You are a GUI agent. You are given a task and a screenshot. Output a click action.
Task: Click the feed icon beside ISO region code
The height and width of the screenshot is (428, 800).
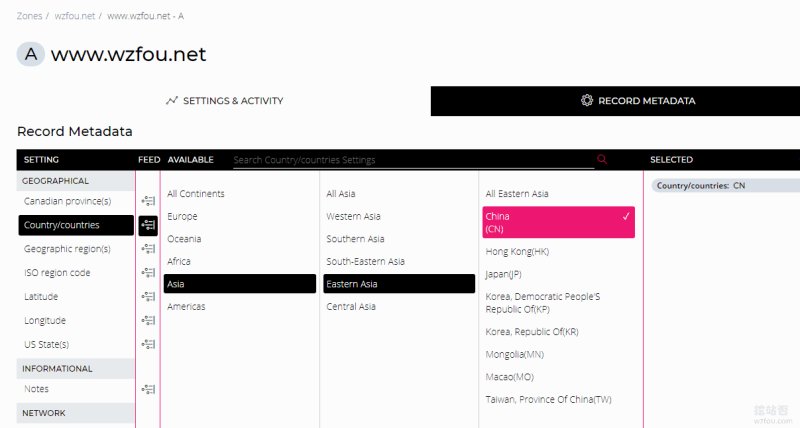[148, 273]
